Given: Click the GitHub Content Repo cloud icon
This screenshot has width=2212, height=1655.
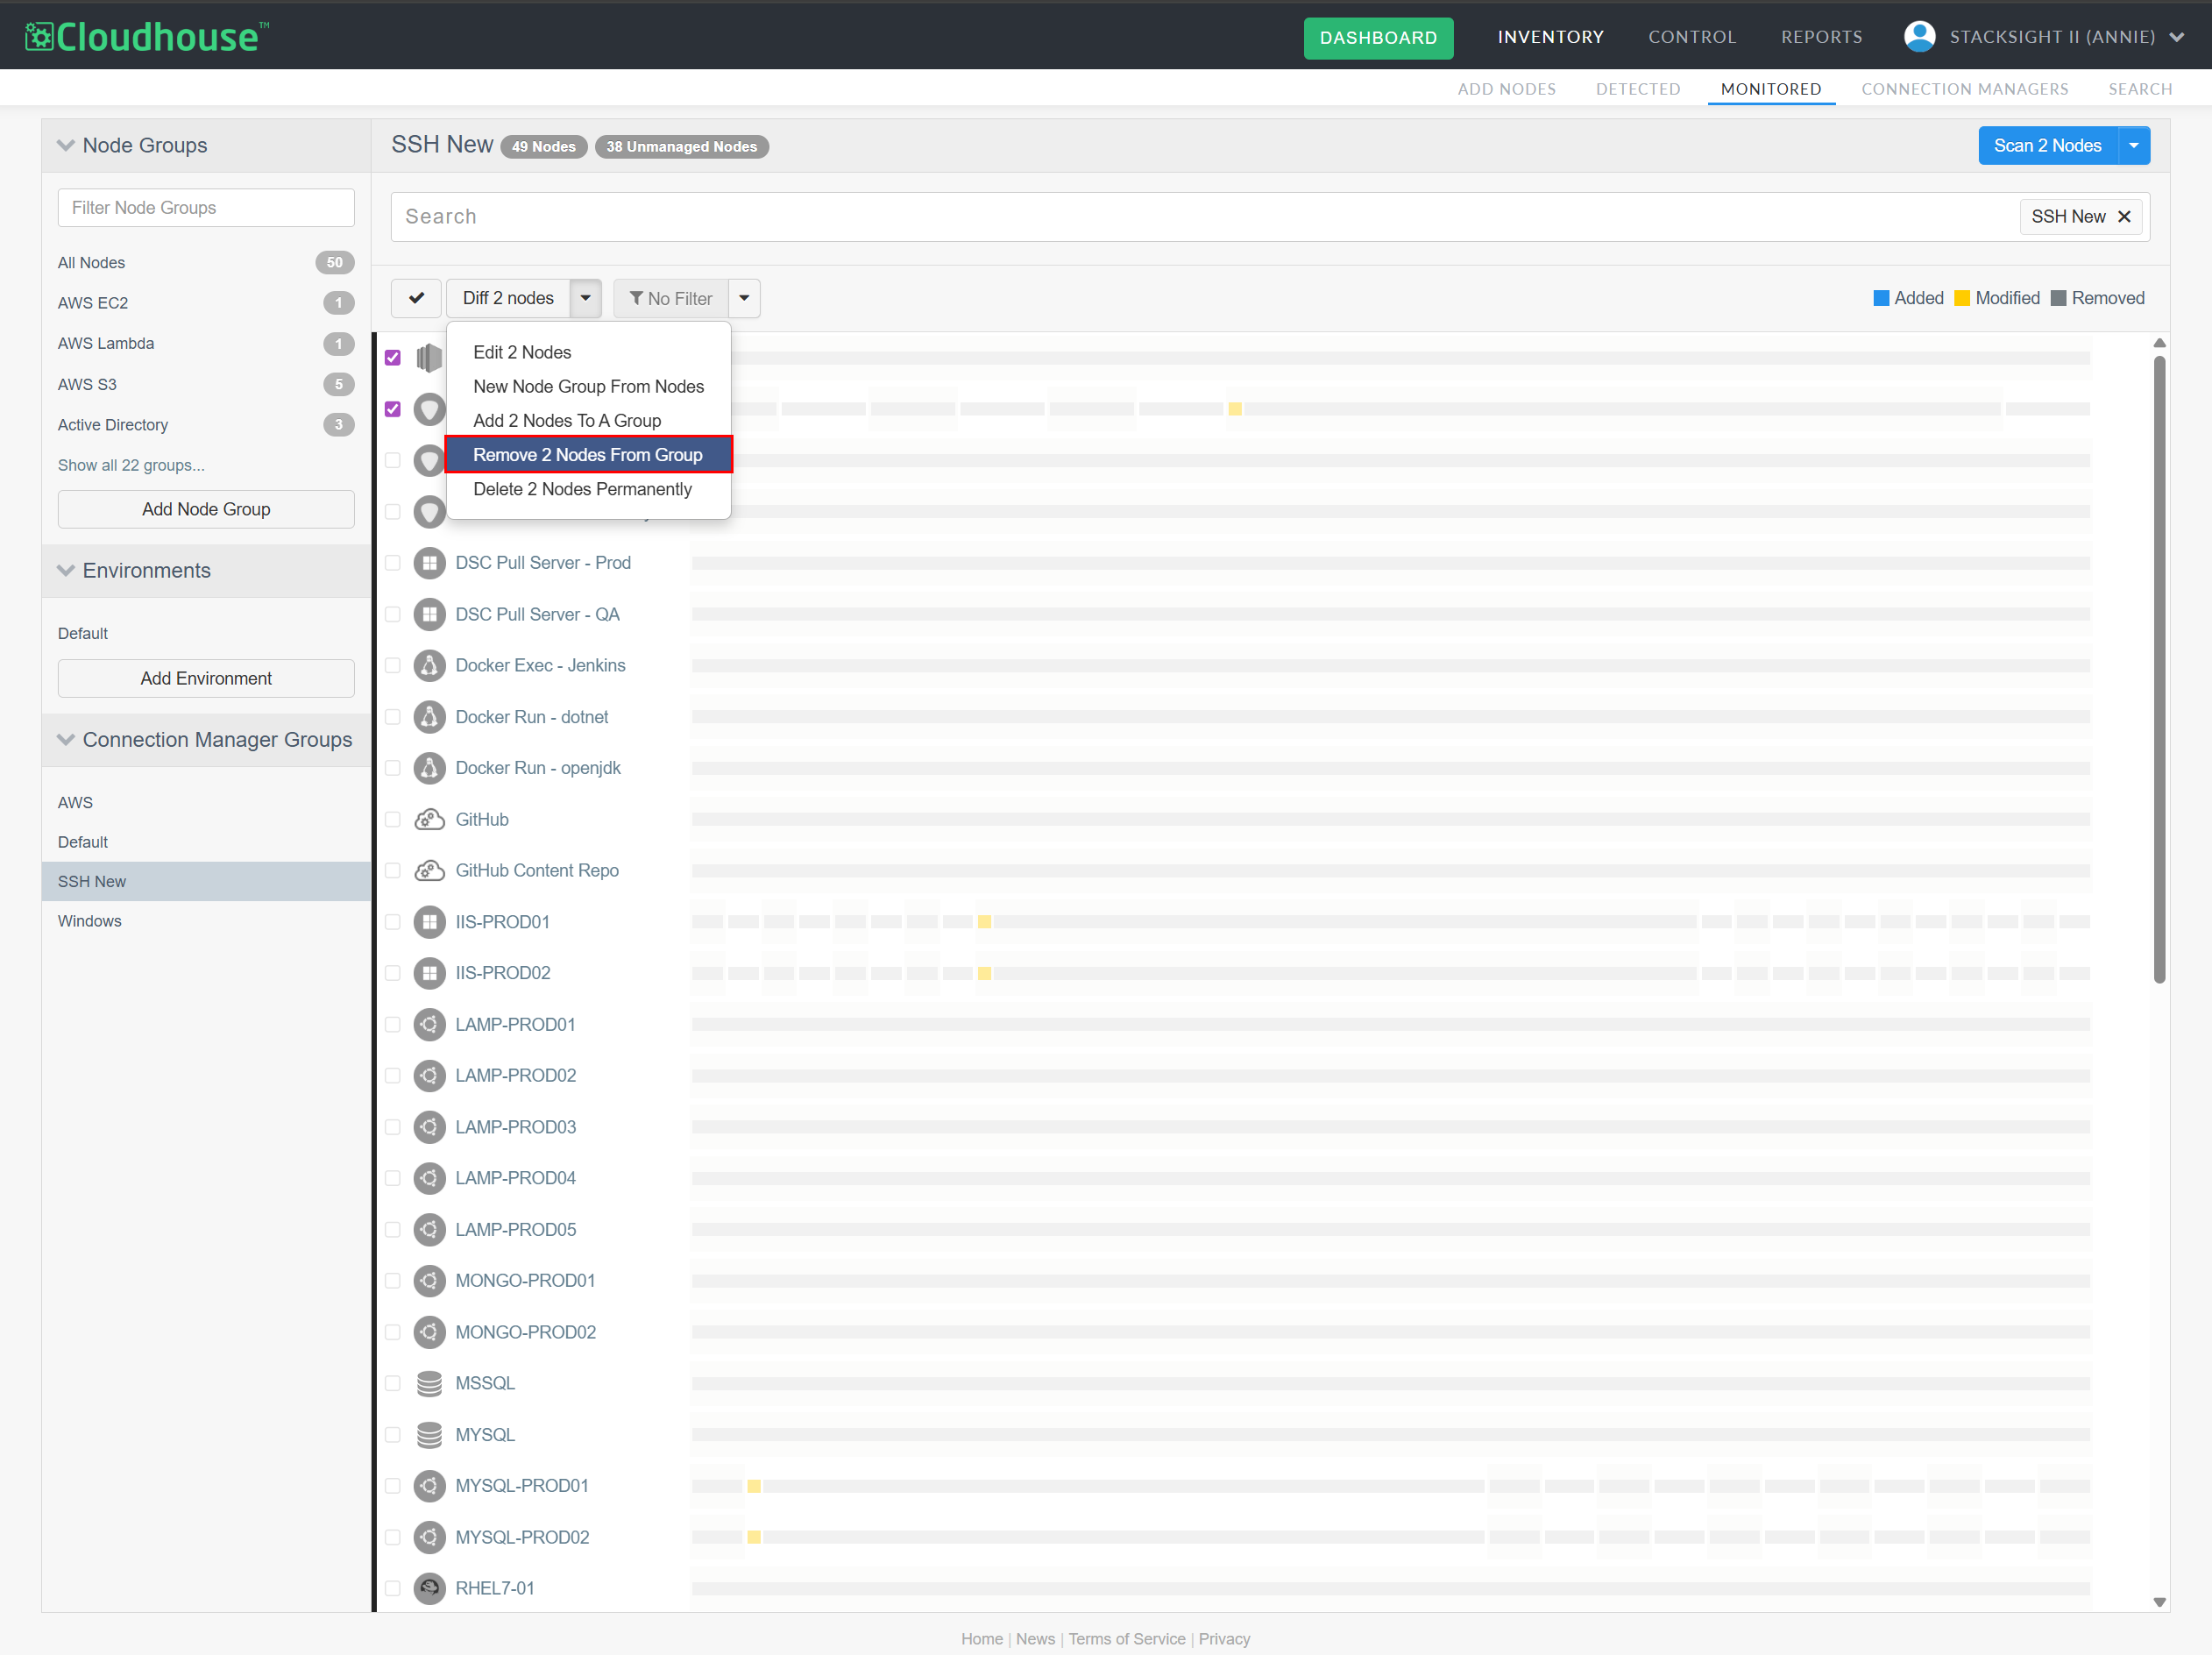Looking at the screenshot, I should pos(429,870).
